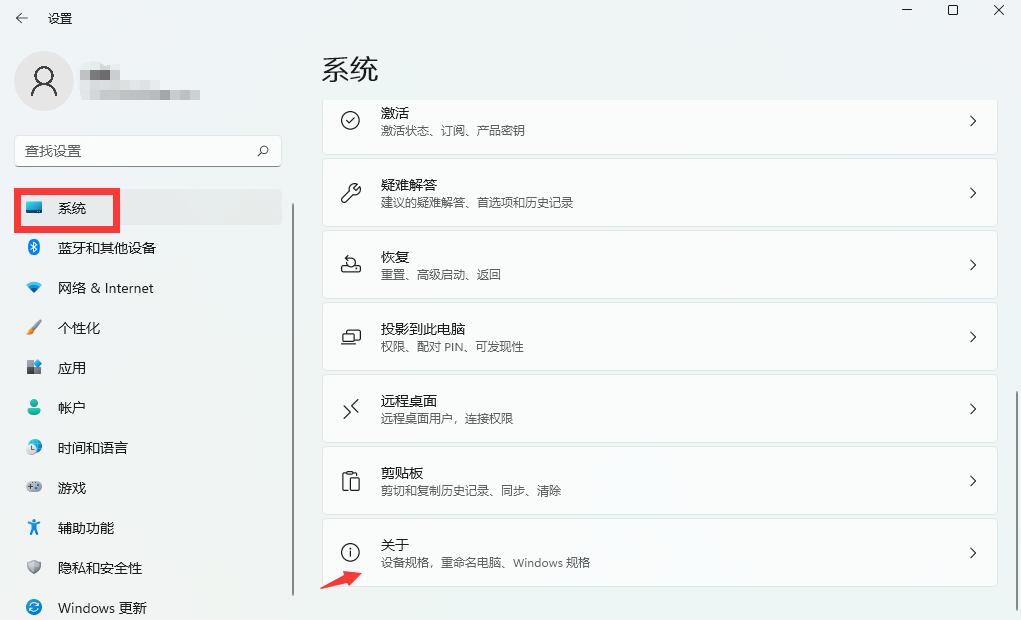
Task: Click the 帐户 person icon
Action: [34, 407]
